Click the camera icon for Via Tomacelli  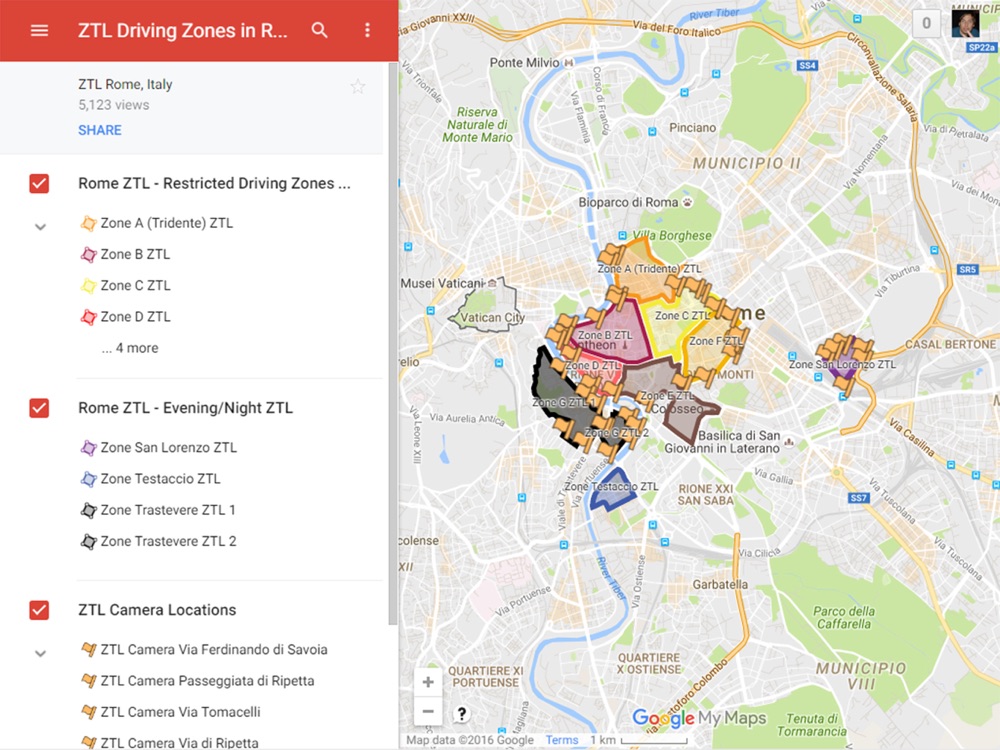pyautogui.click(x=89, y=712)
